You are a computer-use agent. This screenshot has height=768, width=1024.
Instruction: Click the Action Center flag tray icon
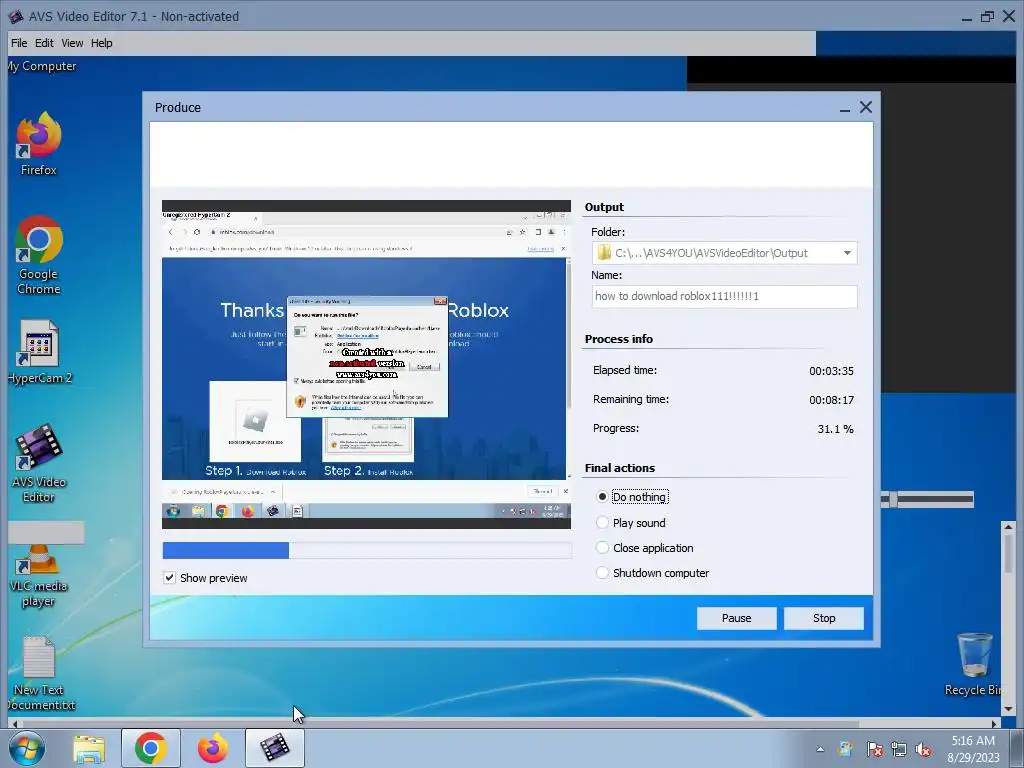[874, 750]
